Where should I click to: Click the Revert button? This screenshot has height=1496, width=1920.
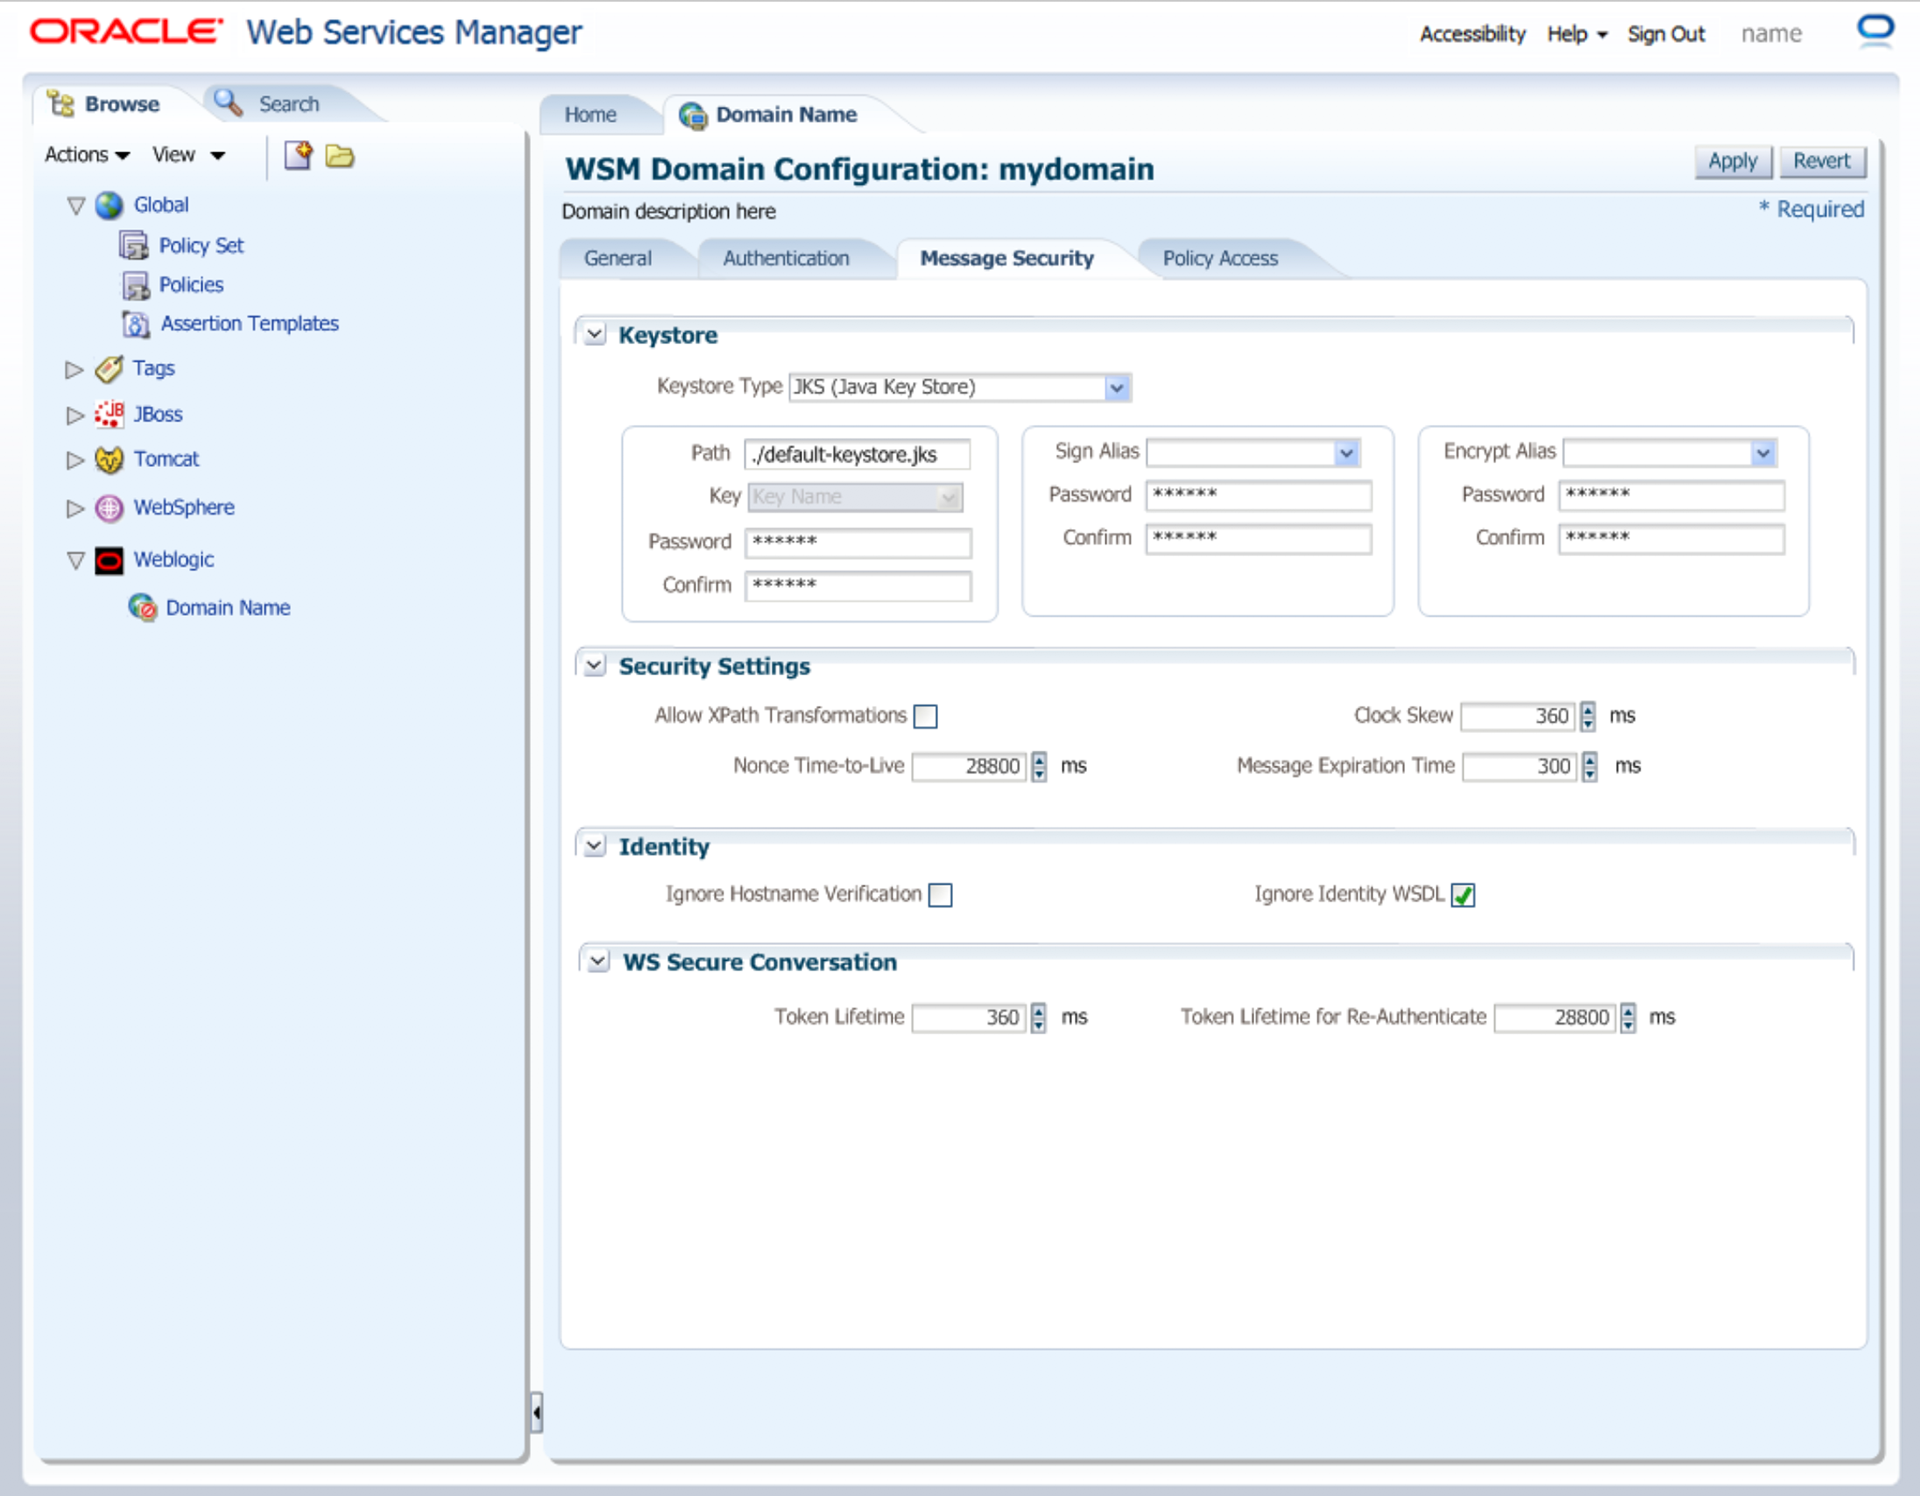pos(1821,162)
